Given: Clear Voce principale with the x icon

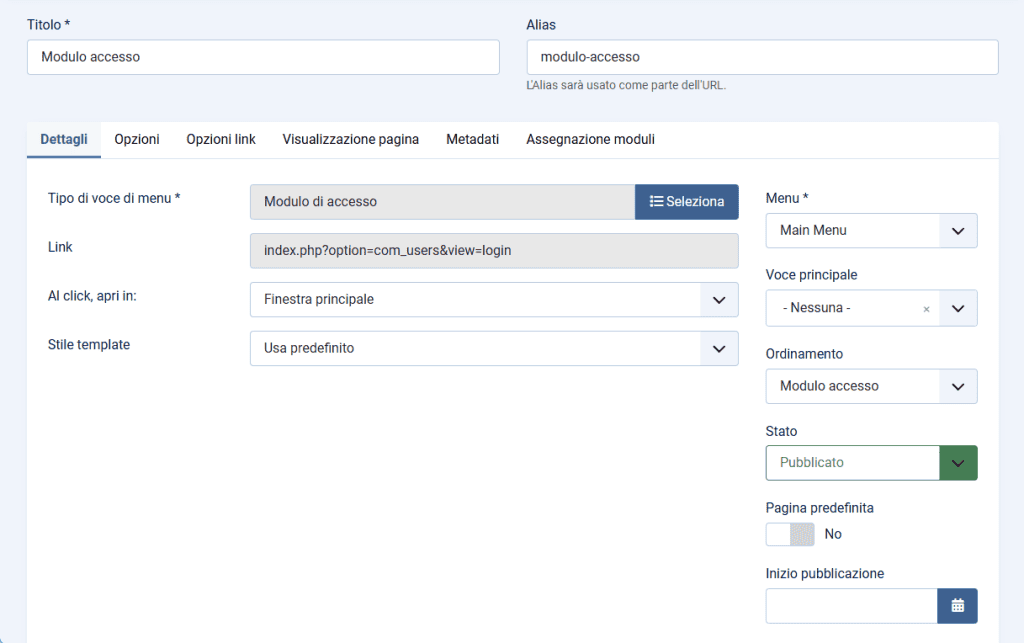Looking at the screenshot, I should [926, 309].
